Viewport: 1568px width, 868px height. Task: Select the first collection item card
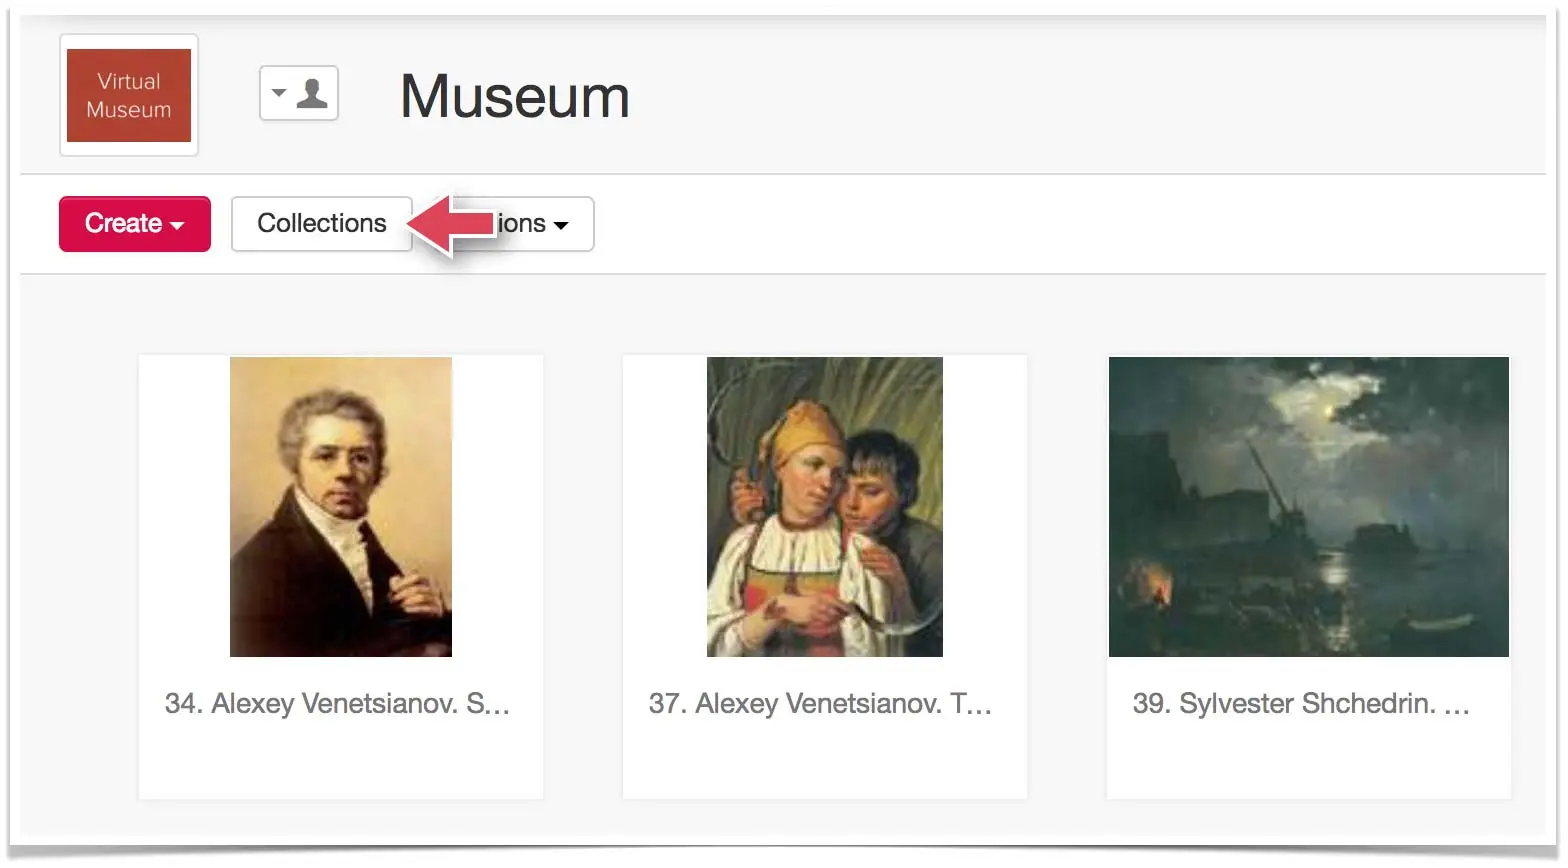point(341,577)
